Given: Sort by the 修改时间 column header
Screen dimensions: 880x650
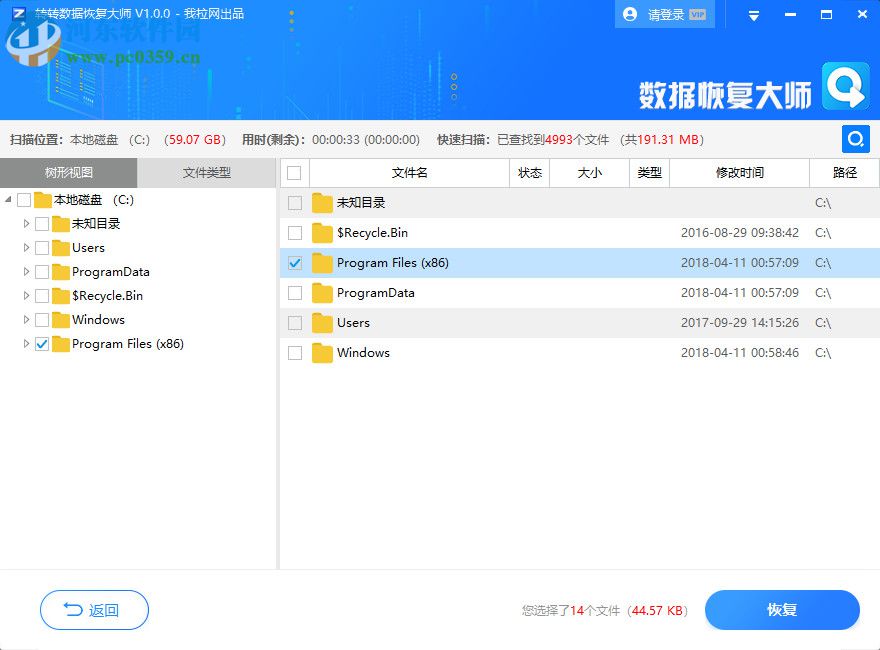Looking at the screenshot, I should coord(742,172).
